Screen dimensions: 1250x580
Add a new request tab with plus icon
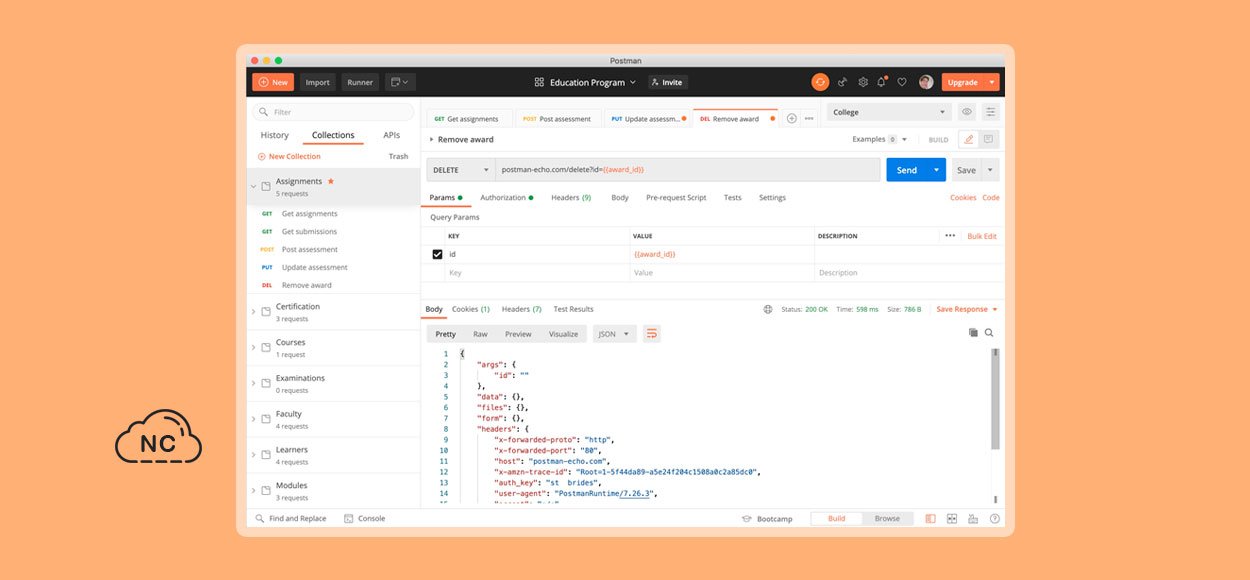[791, 118]
